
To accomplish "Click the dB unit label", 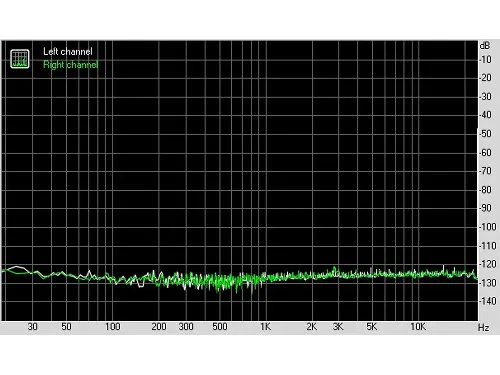I will pos(485,45).
